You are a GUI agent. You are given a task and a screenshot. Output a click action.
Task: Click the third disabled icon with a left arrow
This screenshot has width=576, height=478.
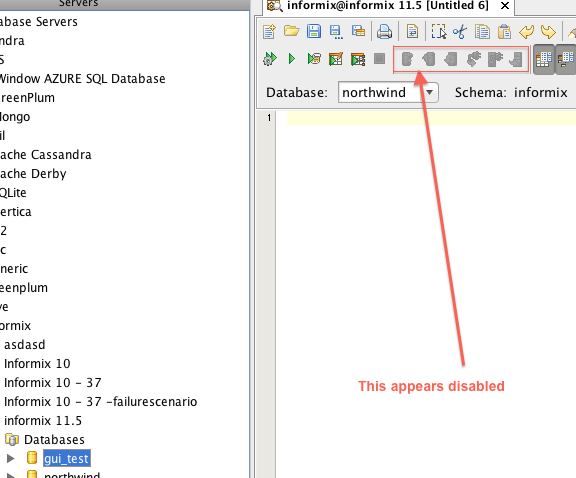(x=451, y=59)
